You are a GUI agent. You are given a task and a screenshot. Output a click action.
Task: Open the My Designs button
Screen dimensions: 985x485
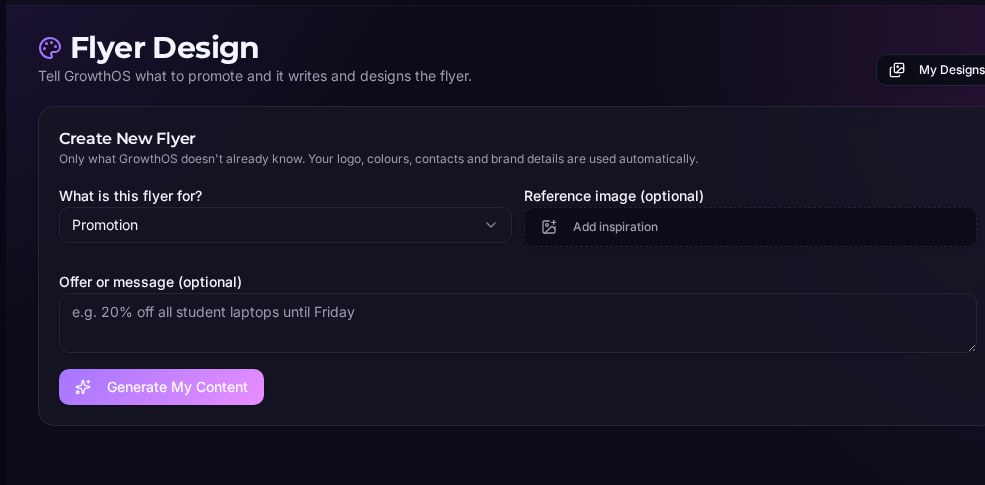[931, 70]
